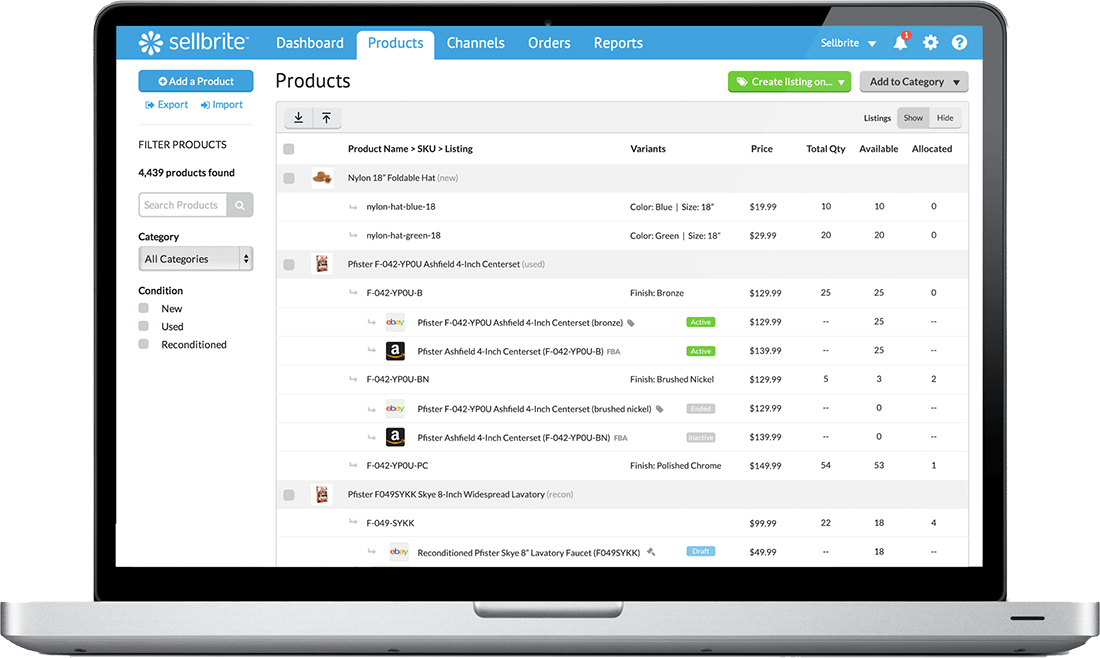Open the Add to Category dropdown

pos(914,81)
